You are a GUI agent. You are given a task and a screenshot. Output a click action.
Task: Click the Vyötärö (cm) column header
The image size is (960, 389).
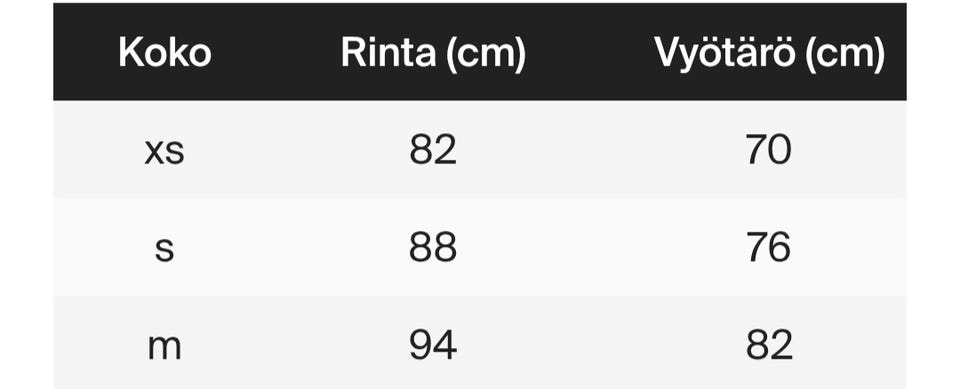pos(769,52)
